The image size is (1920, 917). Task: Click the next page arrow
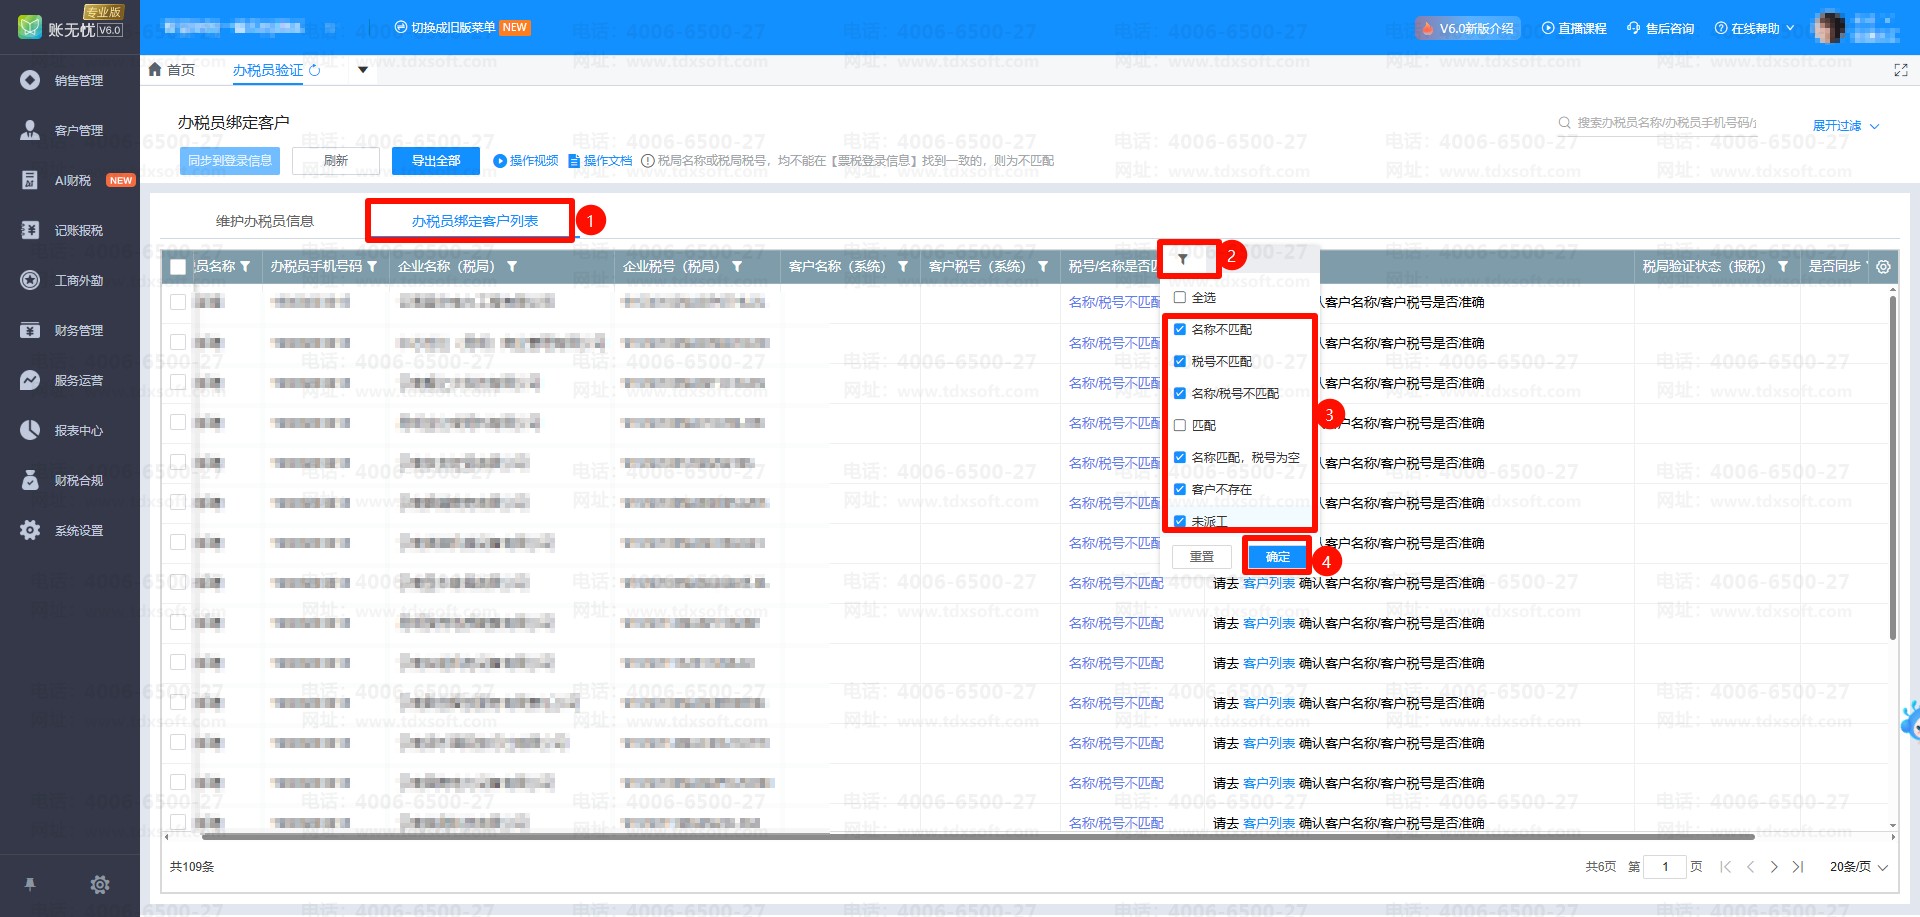tap(1774, 867)
